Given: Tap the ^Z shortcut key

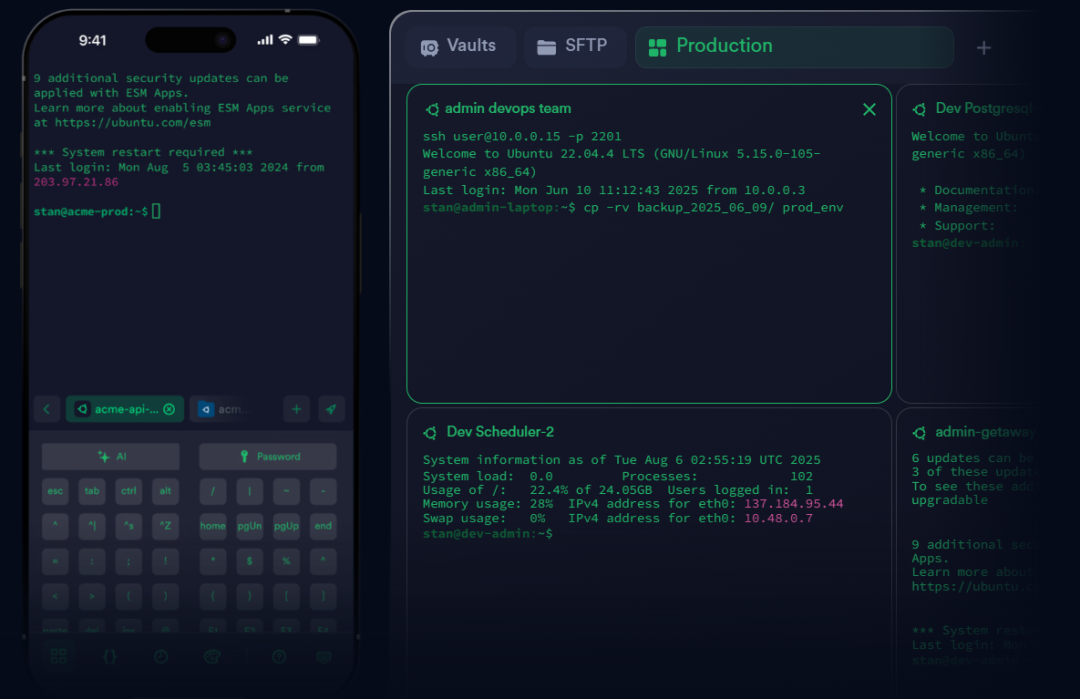Looking at the screenshot, I should pos(165,526).
